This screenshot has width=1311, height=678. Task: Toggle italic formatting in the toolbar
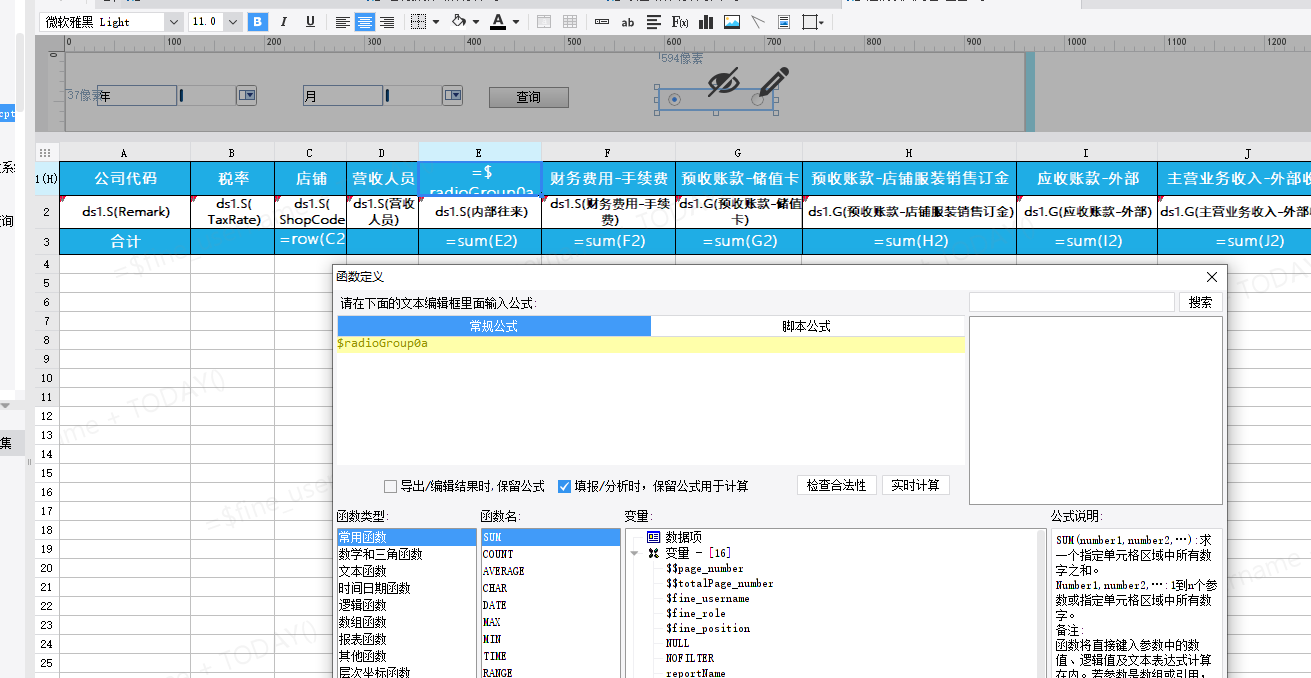[284, 22]
